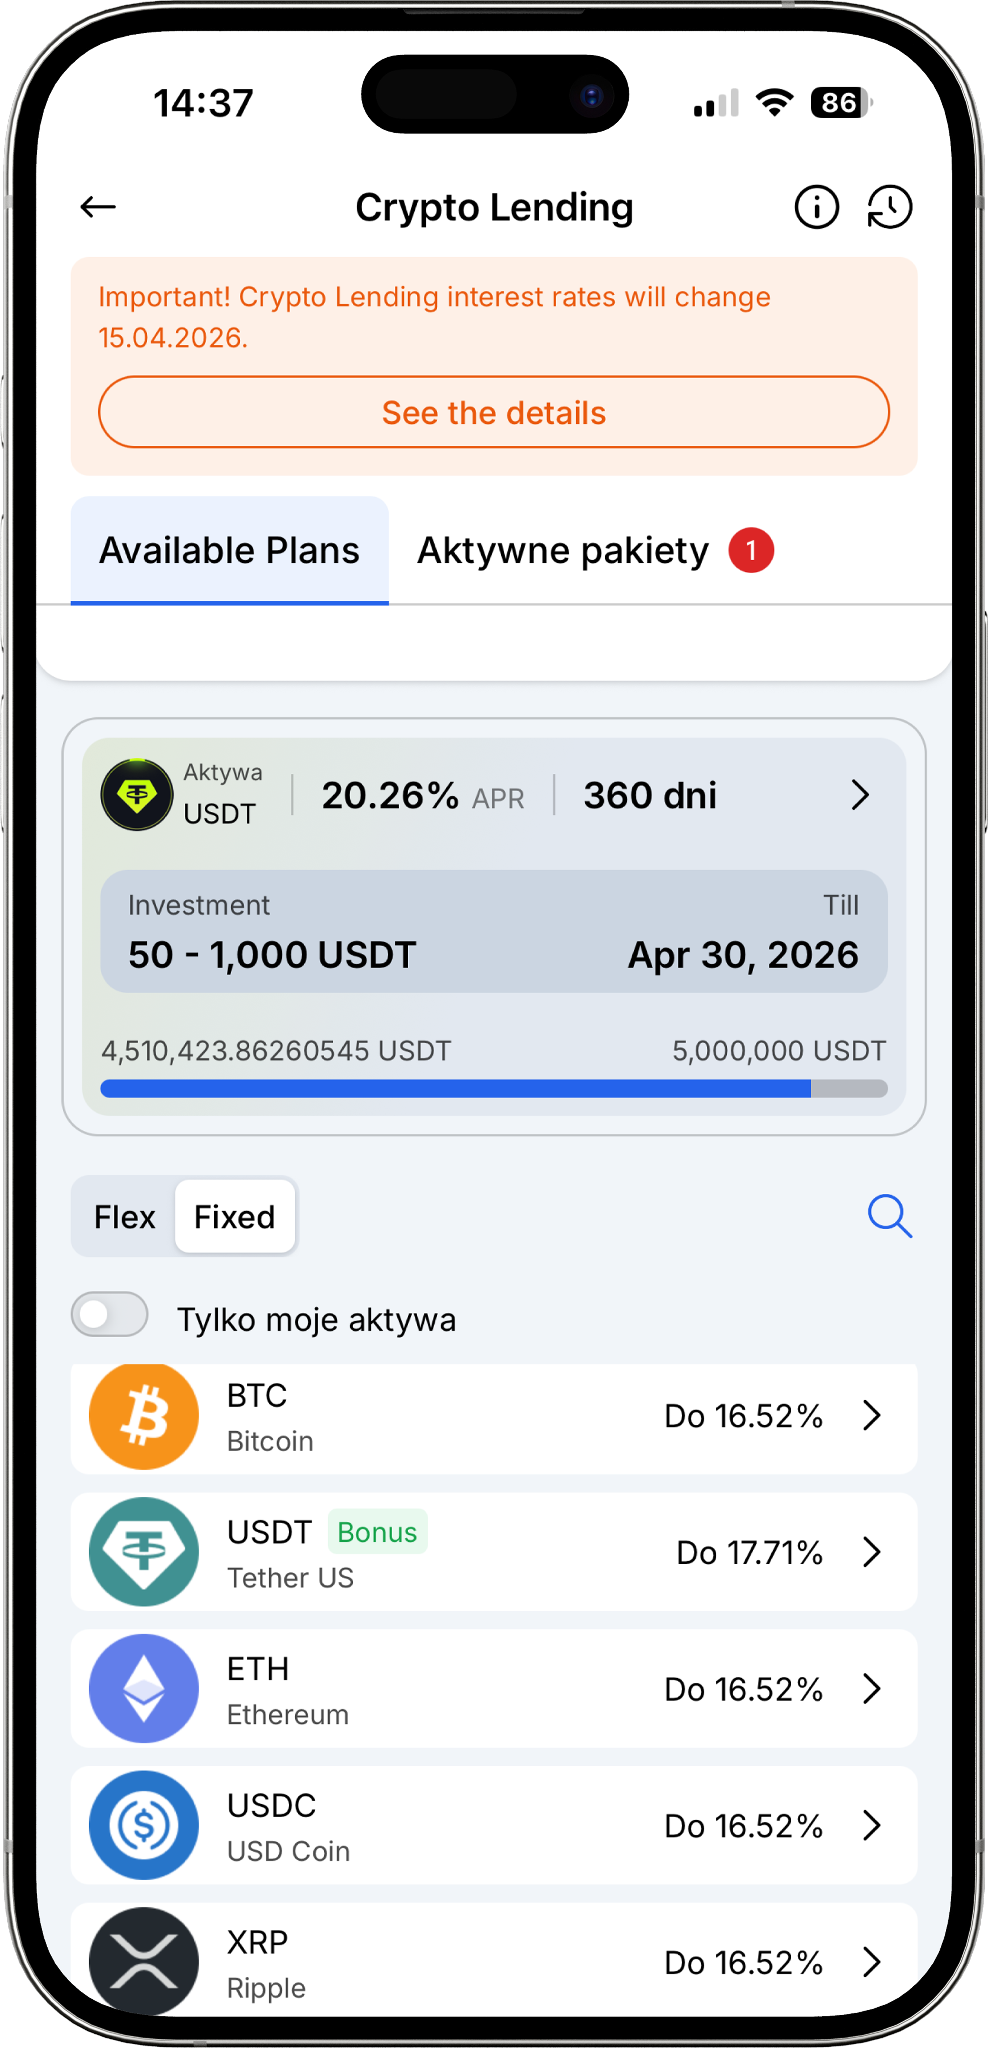Open the 360 dni promo chevron

tap(860, 795)
